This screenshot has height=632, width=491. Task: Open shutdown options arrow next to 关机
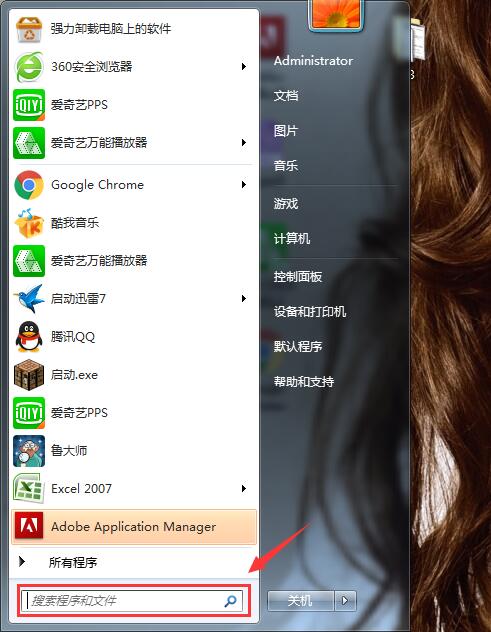[x=345, y=601]
